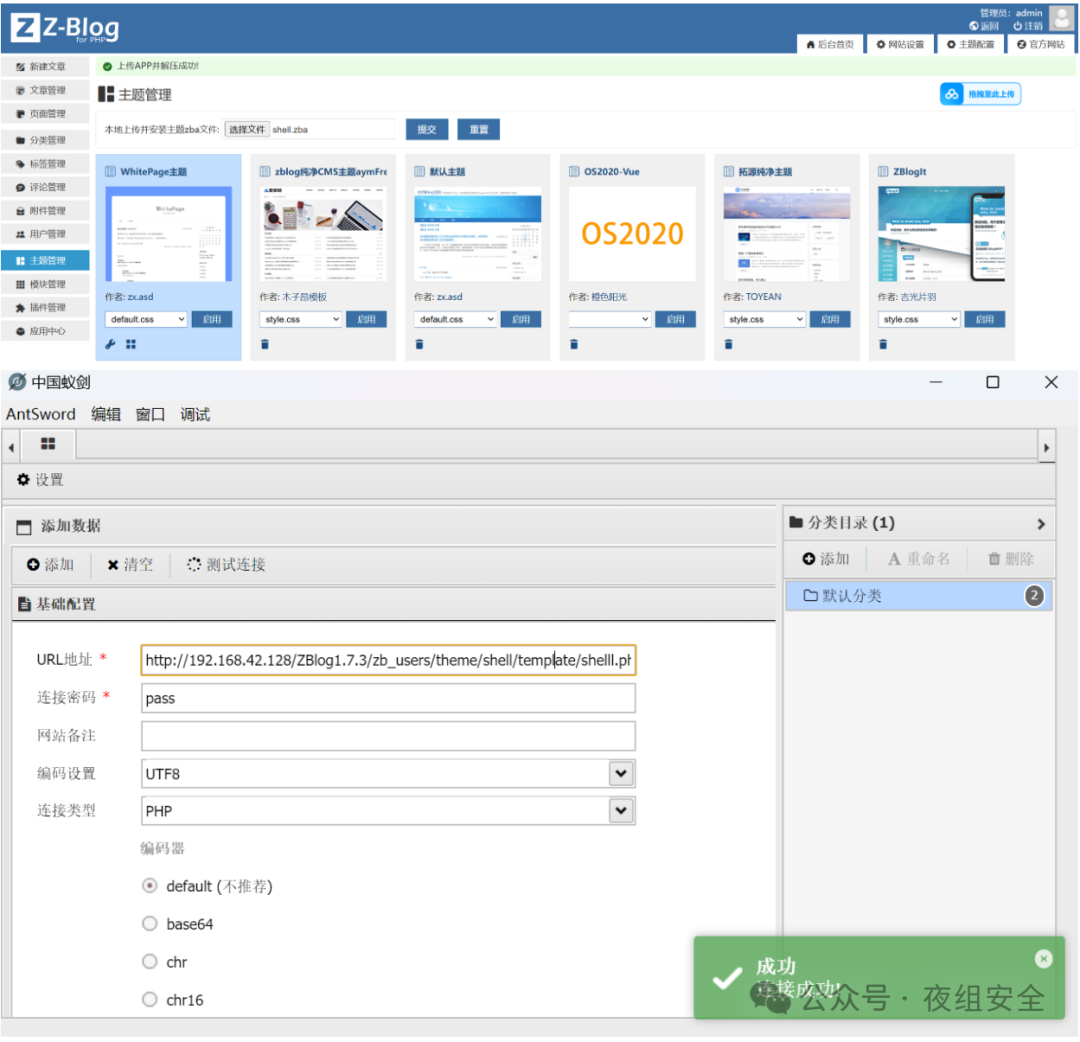Click 测试连接 to test connection
The image size is (1080, 1042).
(226, 565)
